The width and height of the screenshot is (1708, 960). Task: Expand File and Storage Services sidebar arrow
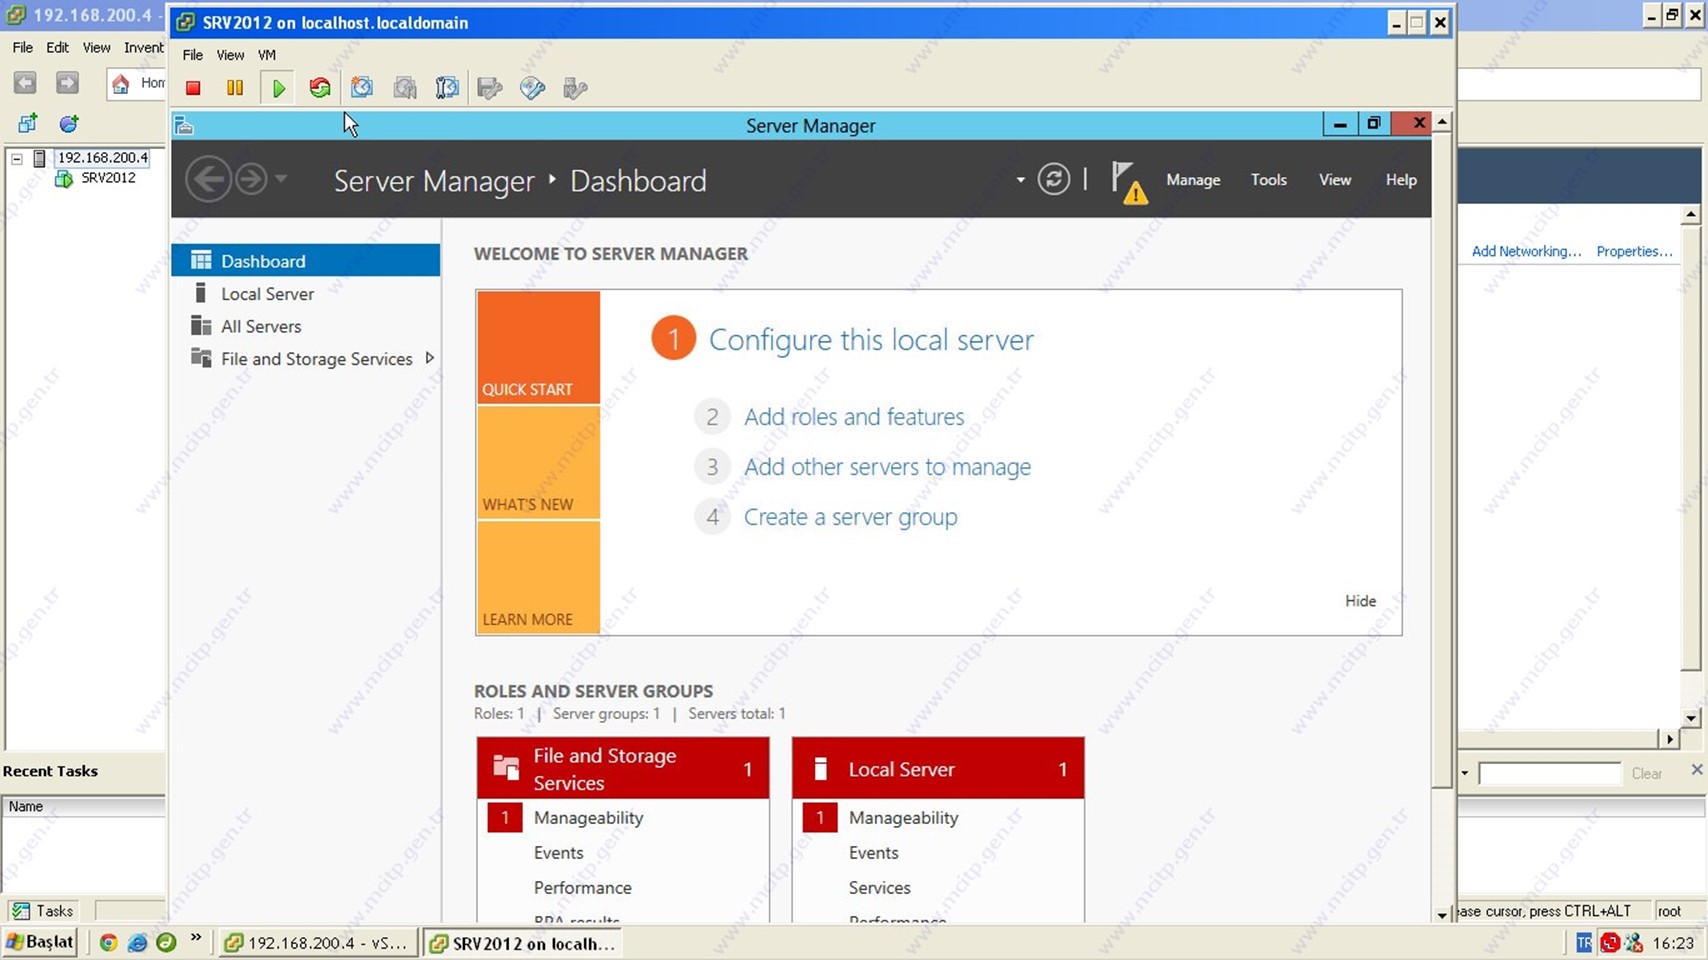point(430,358)
